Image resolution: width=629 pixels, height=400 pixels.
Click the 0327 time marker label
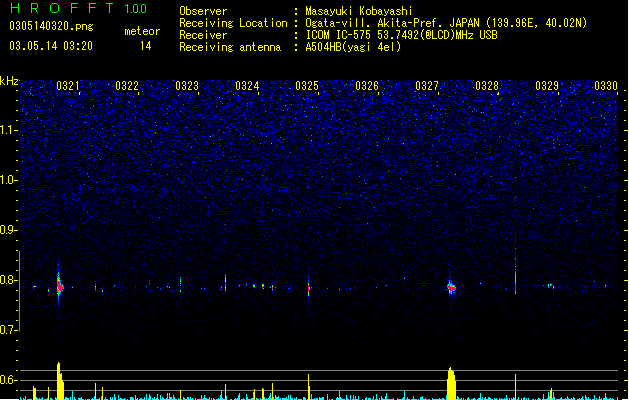[x=427, y=86]
